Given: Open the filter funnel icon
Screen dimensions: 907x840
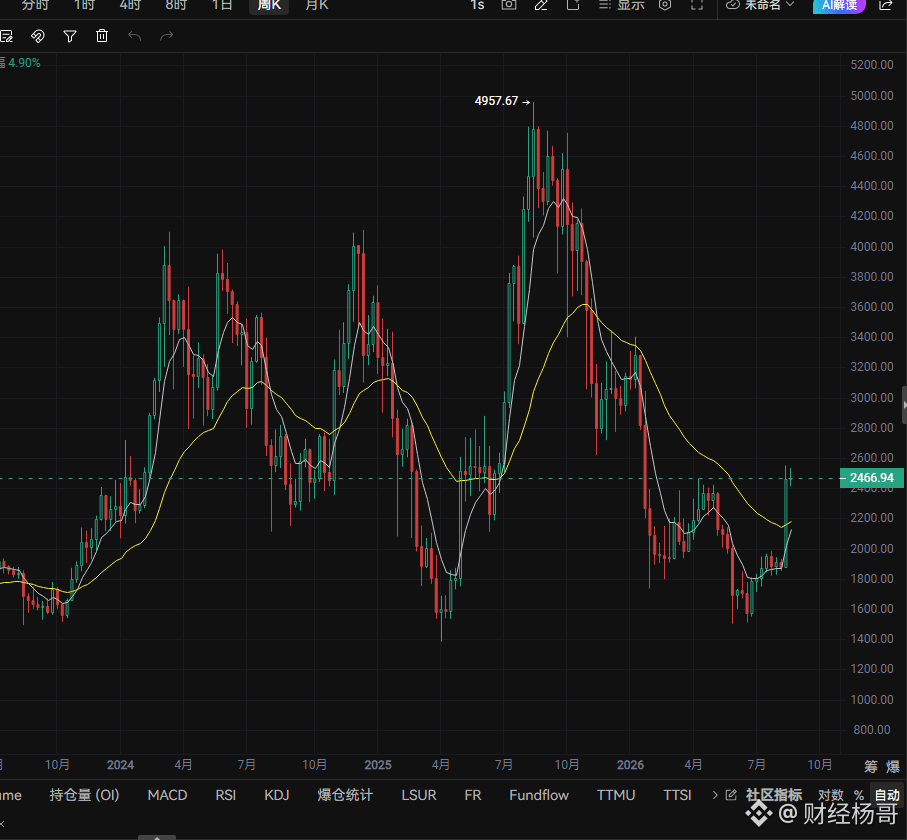Looking at the screenshot, I should point(70,36).
